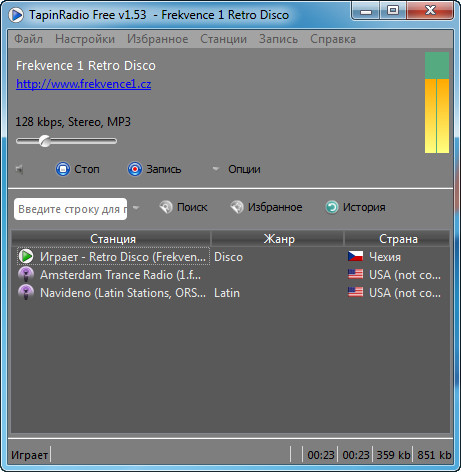Sort by the Станция column header
461x472 pixels.
(x=111, y=239)
